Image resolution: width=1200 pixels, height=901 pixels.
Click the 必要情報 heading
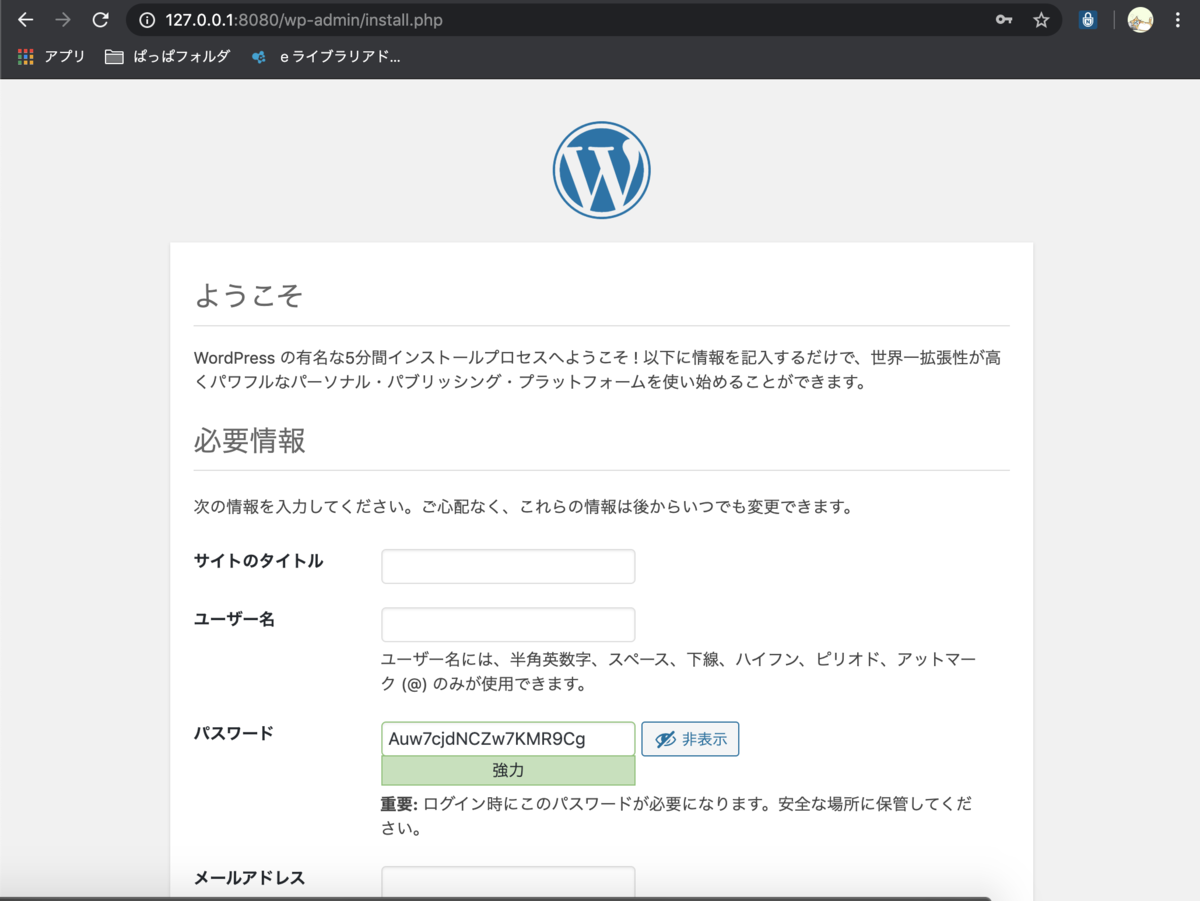pos(250,440)
